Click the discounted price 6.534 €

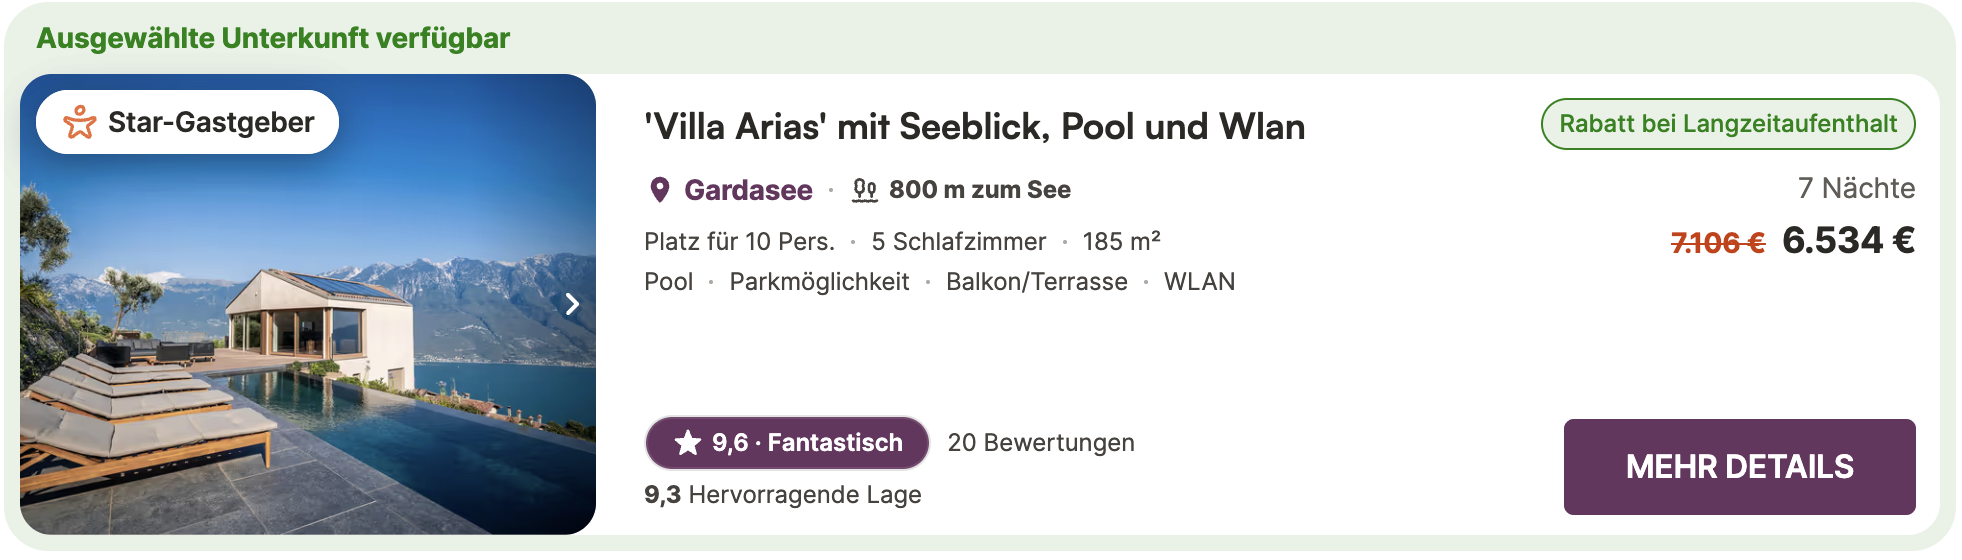1848,241
